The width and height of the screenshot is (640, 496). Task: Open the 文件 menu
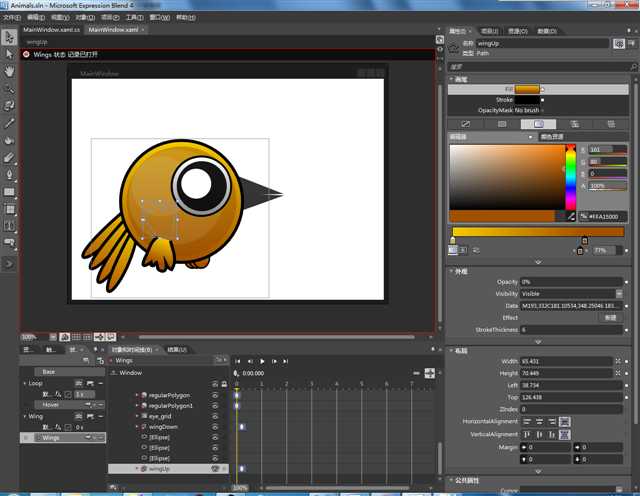pyautogui.click(x=12, y=18)
